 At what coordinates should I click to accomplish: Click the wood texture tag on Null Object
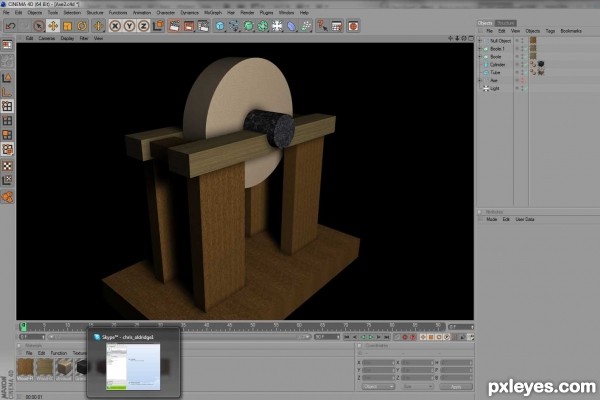[x=533, y=40]
